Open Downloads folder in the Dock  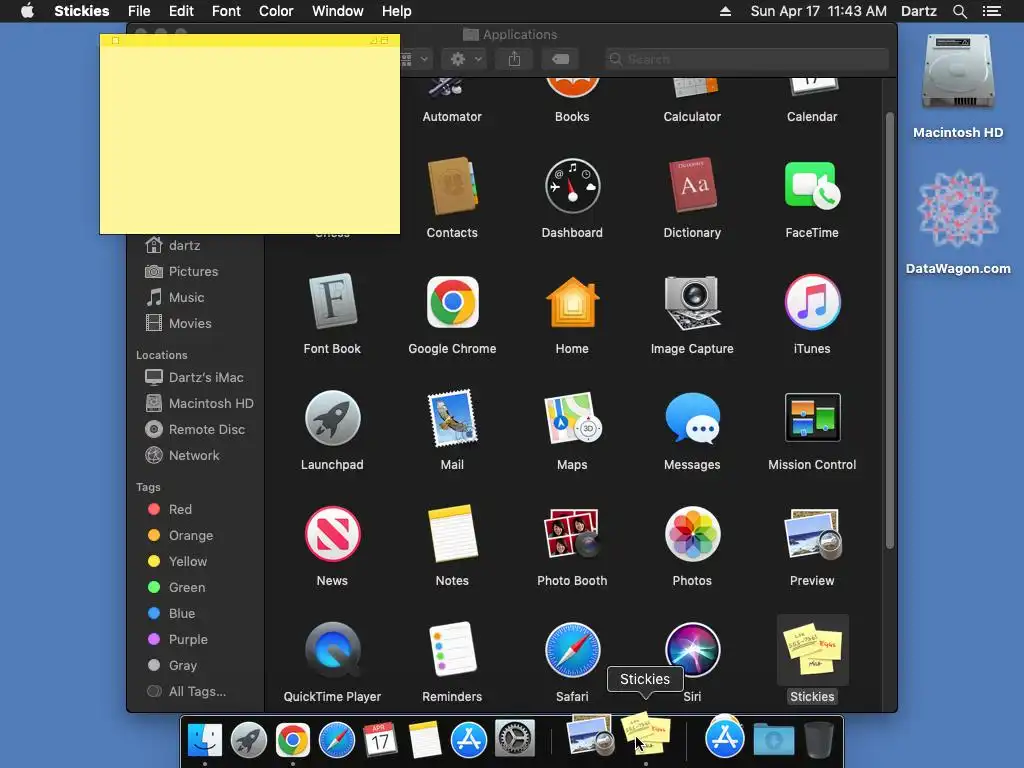pos(774,740)
